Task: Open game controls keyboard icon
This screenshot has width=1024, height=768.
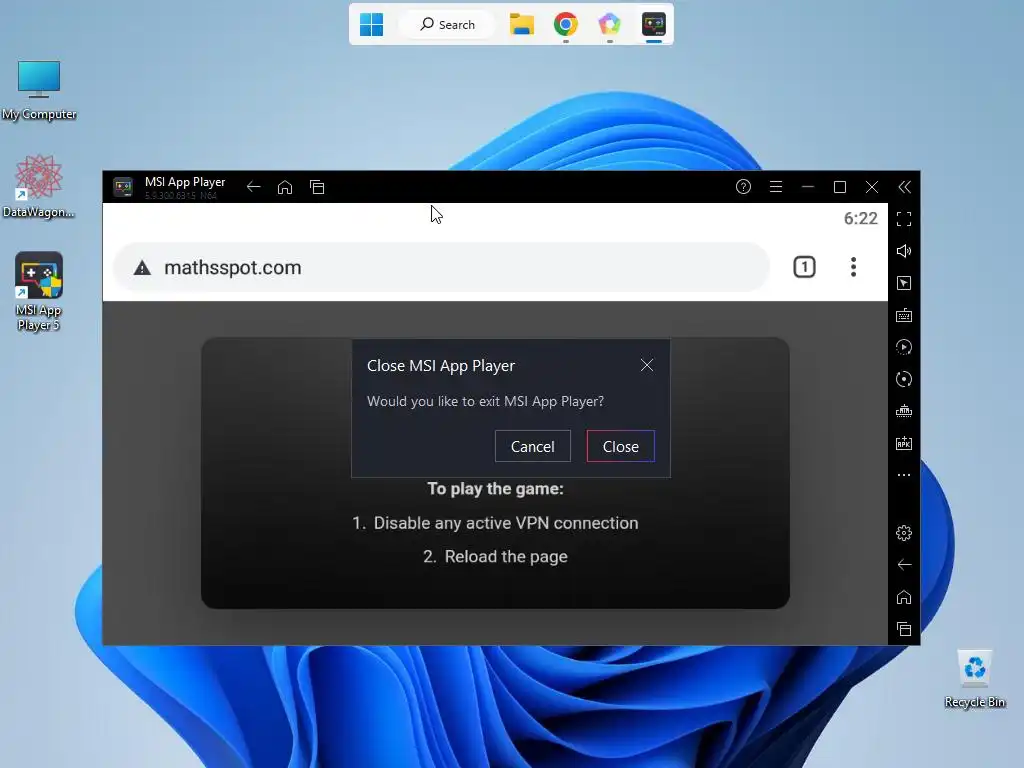Action: [904, 315]
